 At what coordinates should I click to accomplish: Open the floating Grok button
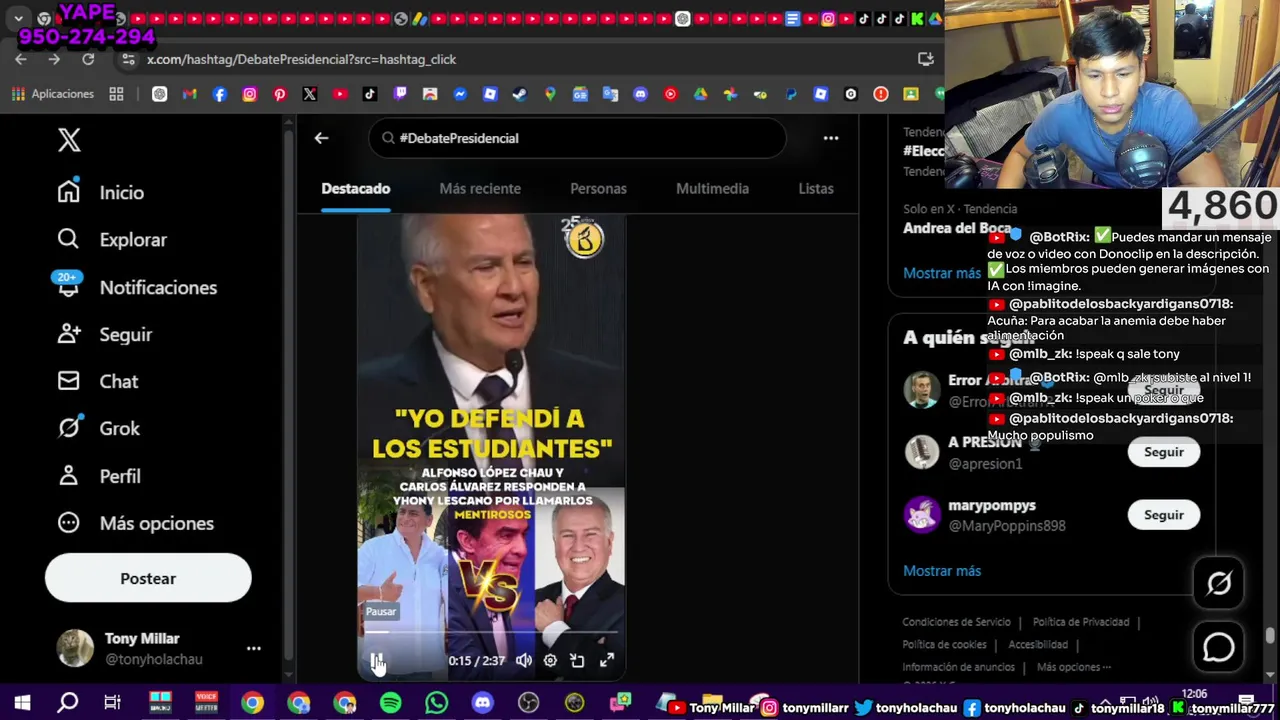pos(1219,583)
